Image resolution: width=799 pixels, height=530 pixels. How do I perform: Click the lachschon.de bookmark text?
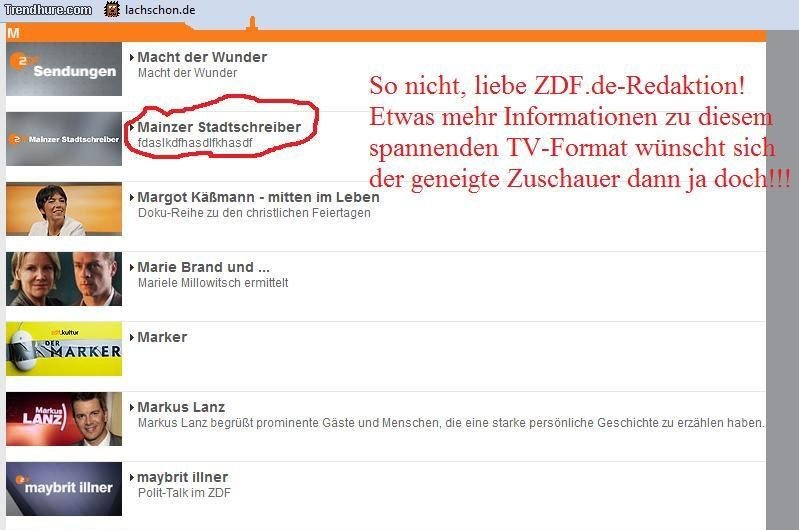point(160,10)
